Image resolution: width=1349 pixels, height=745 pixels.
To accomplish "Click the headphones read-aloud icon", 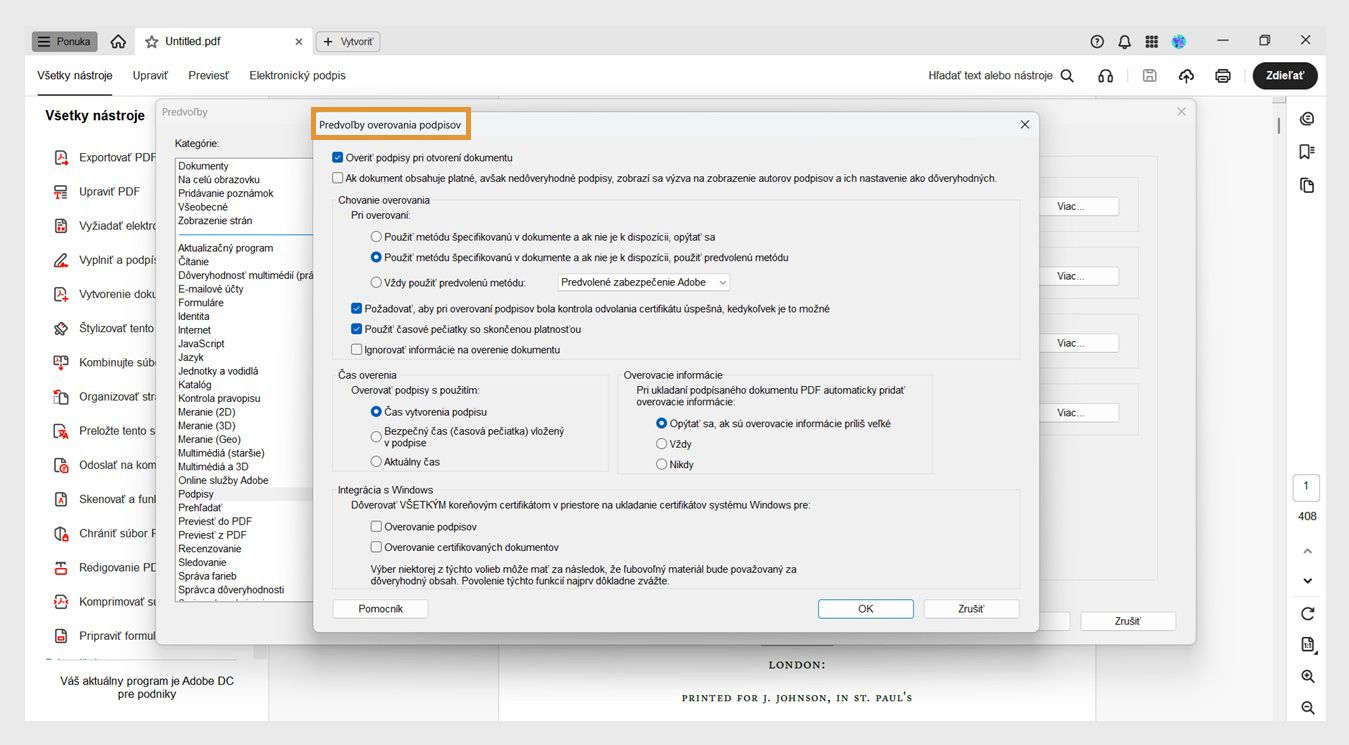I will pyautogui.click(x=1105, y=76).
